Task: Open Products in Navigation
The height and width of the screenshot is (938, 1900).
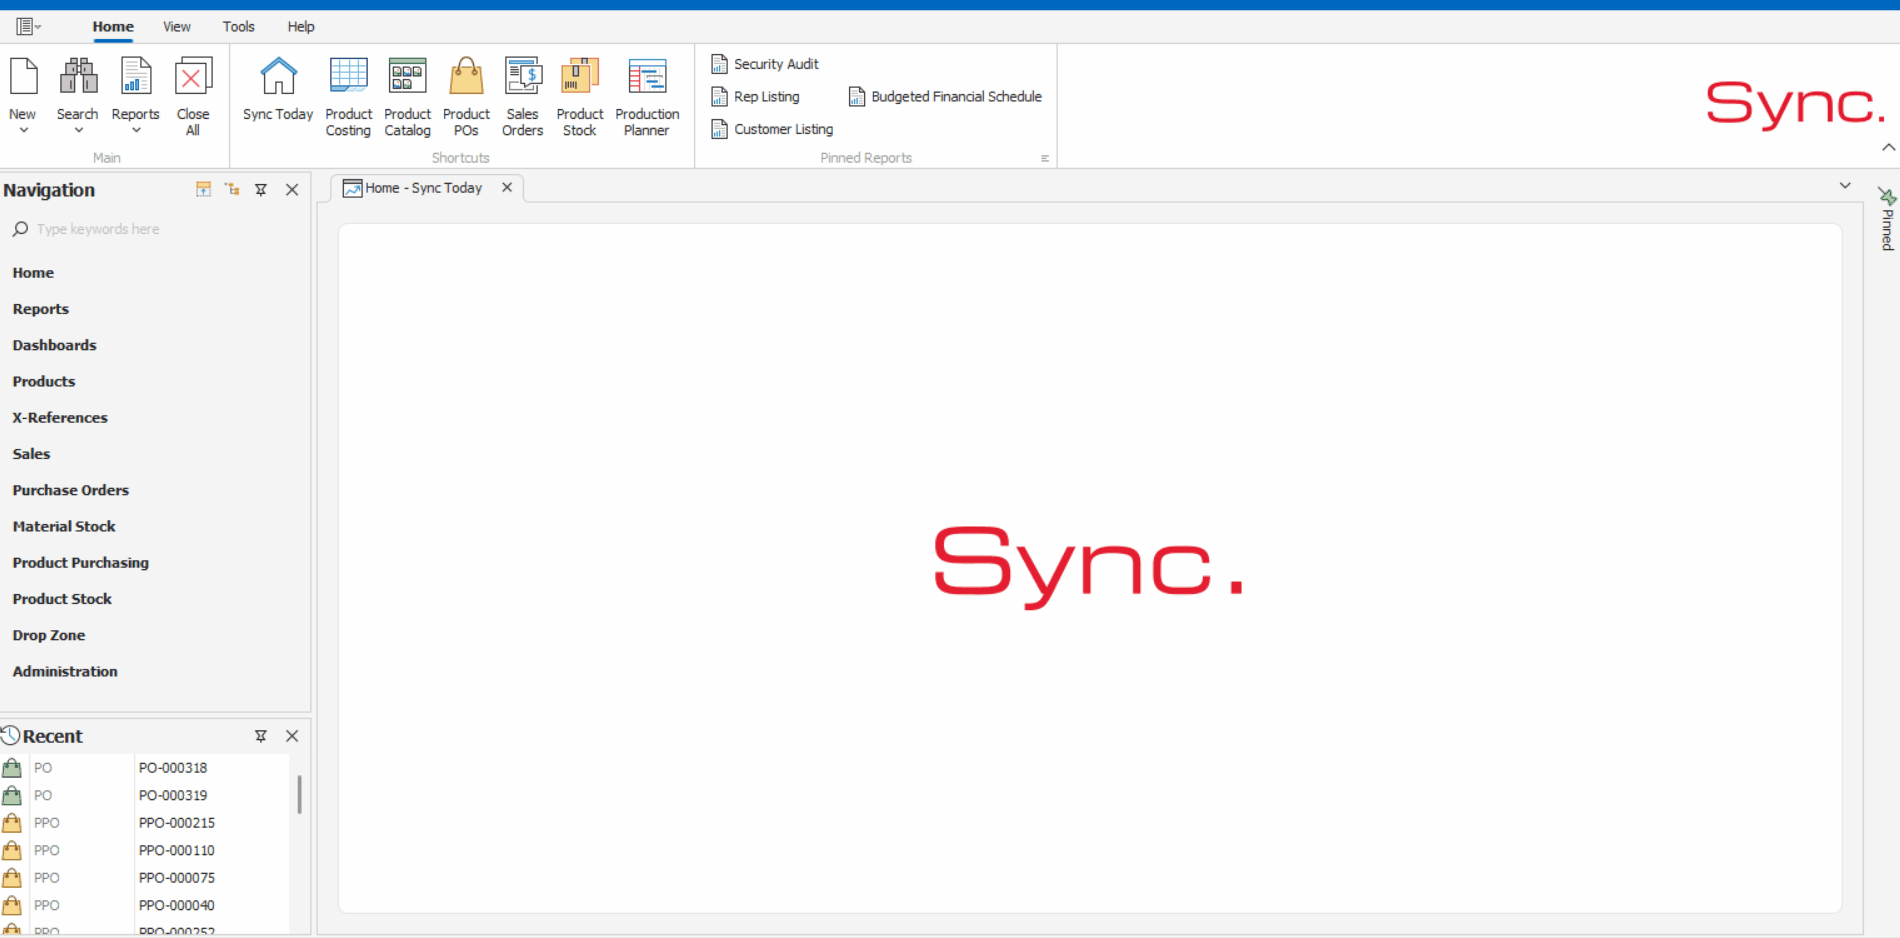Action: pyautogui.click(x=44, y=381)
